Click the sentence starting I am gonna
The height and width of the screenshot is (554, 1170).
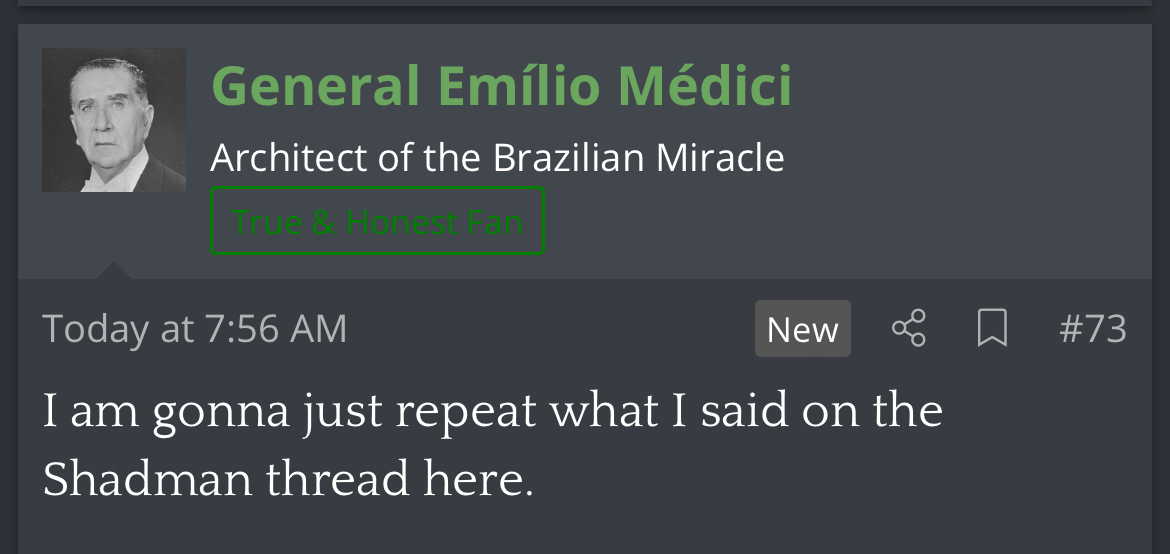492,412
